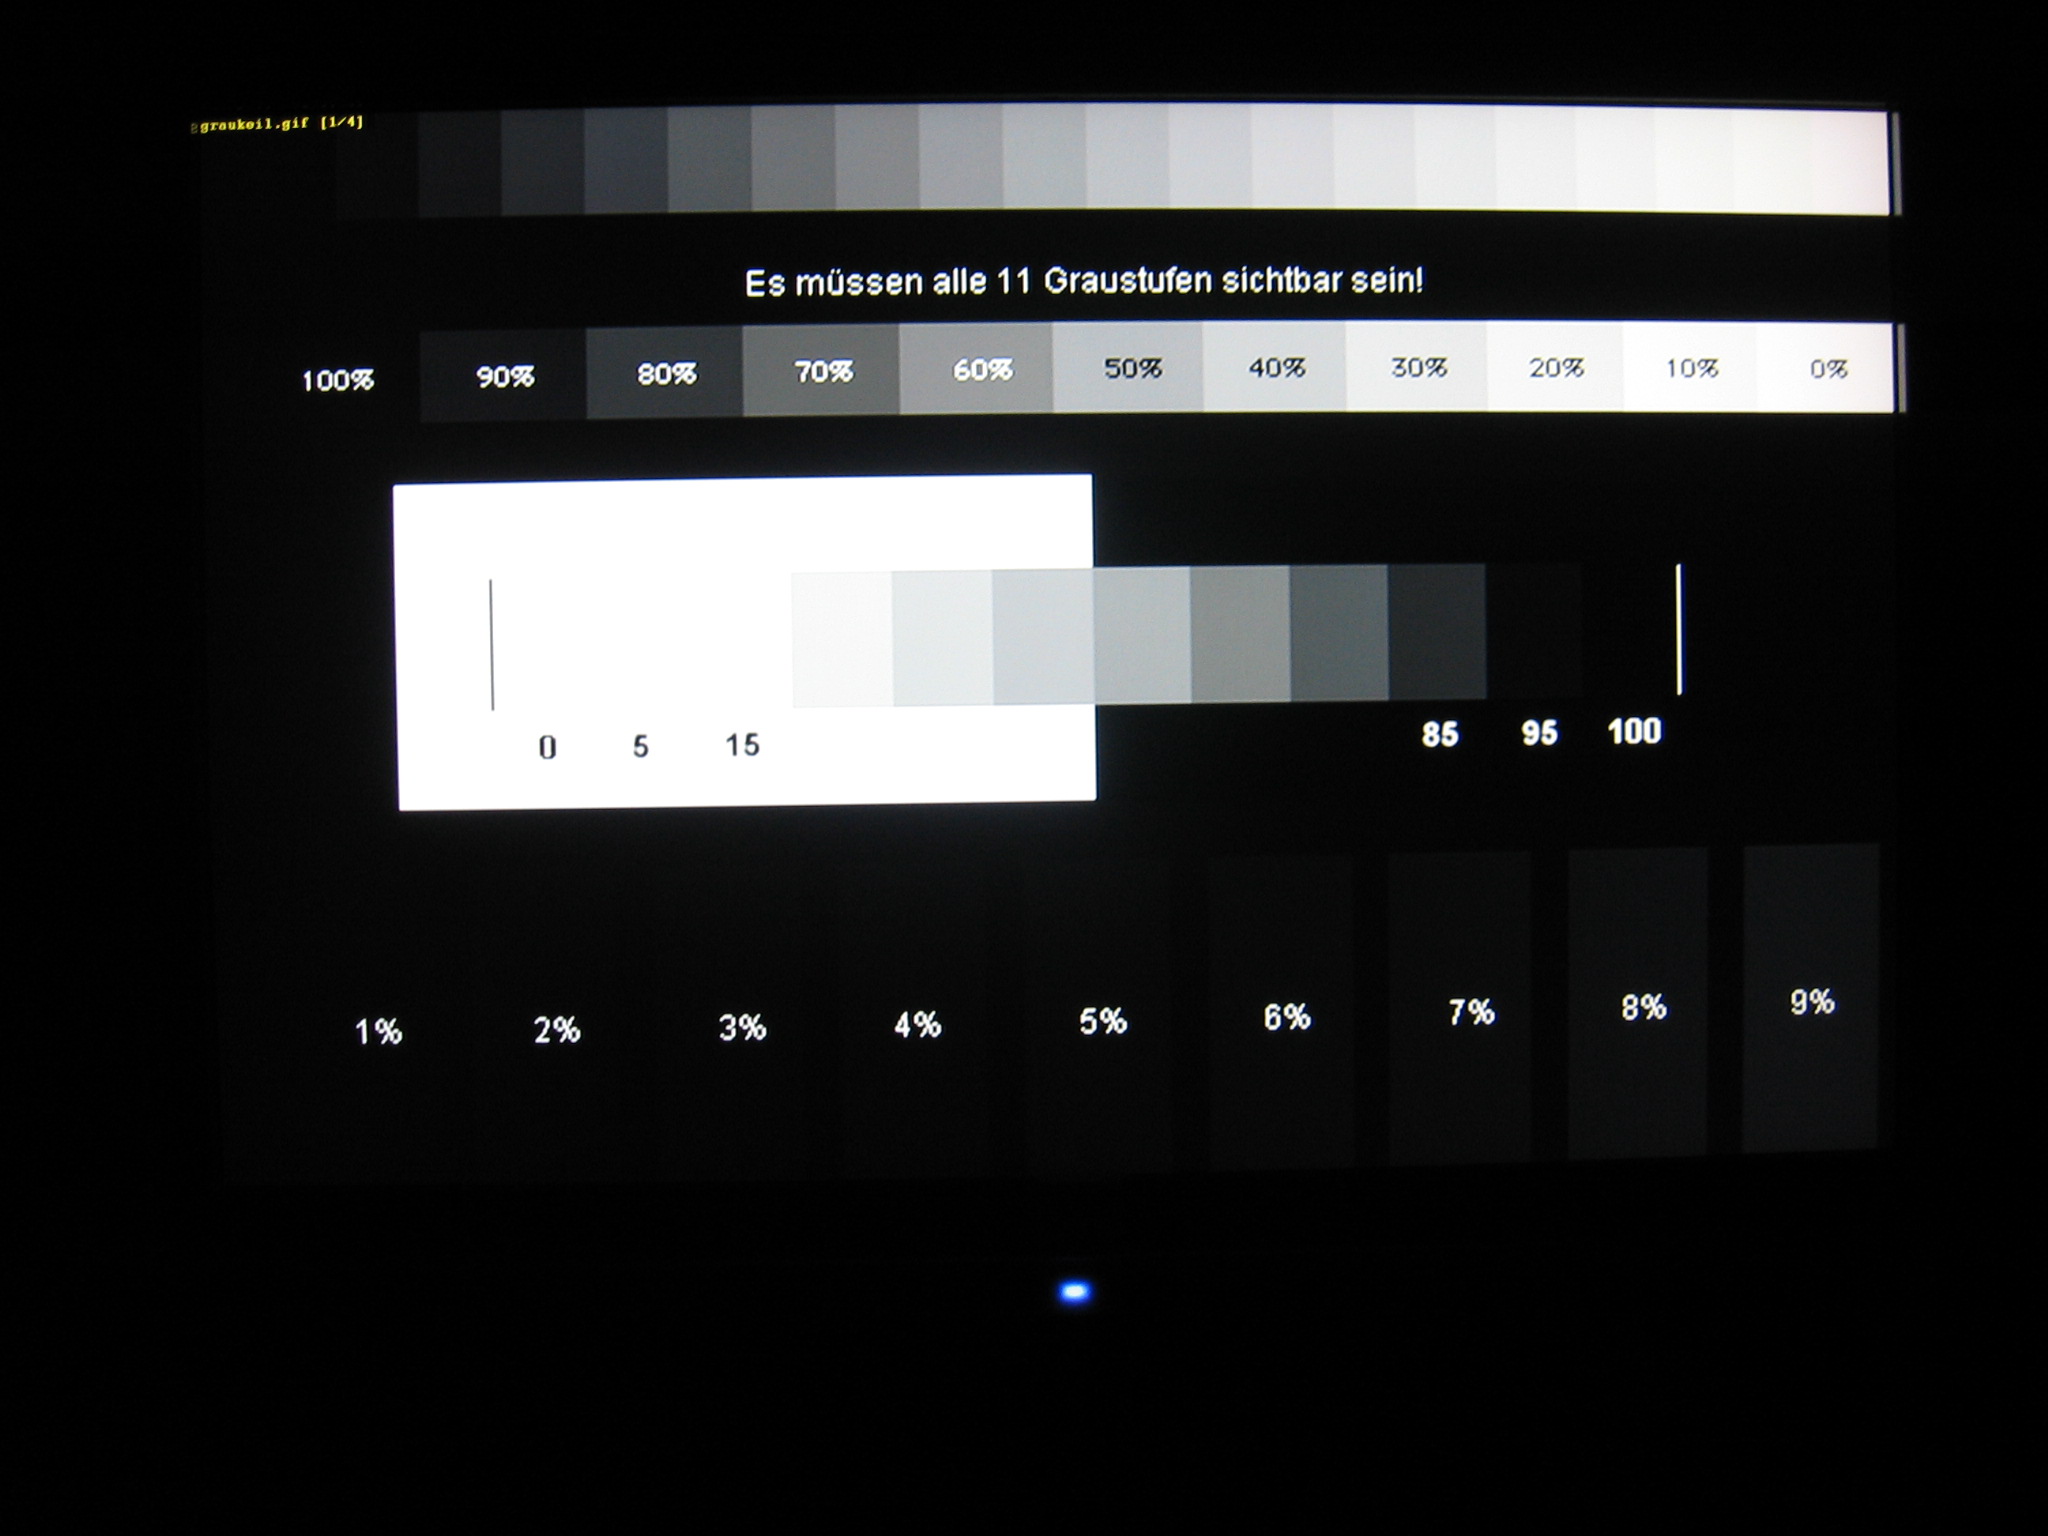Image resolution: width=2048 pixels, height=1536 pixels.
Task: Click the 30% gray step
Action: click(x=1417, y=367)
